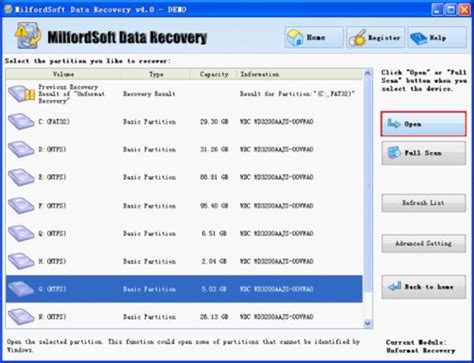This screenshot has height=363, width=474.
Task: Click Basic Partition in the 31.26 GB row
Action: pos(149,149)
